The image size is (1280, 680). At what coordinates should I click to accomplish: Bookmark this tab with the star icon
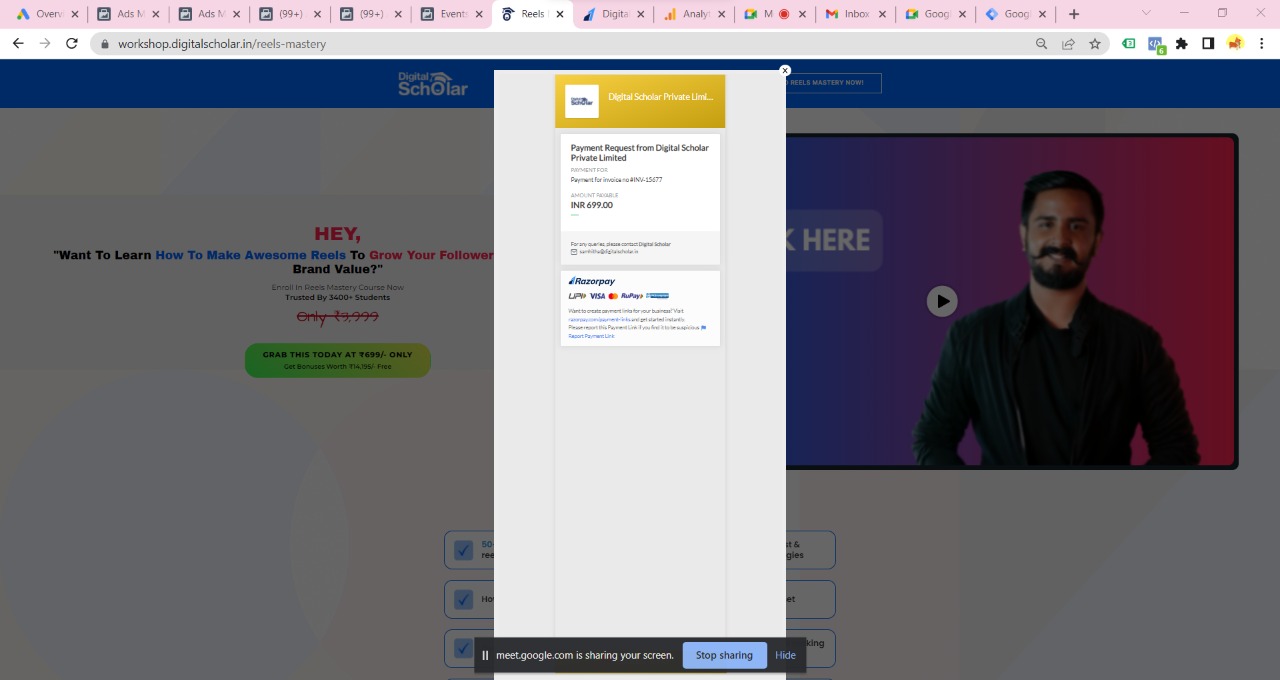(x=1095, y=44)
